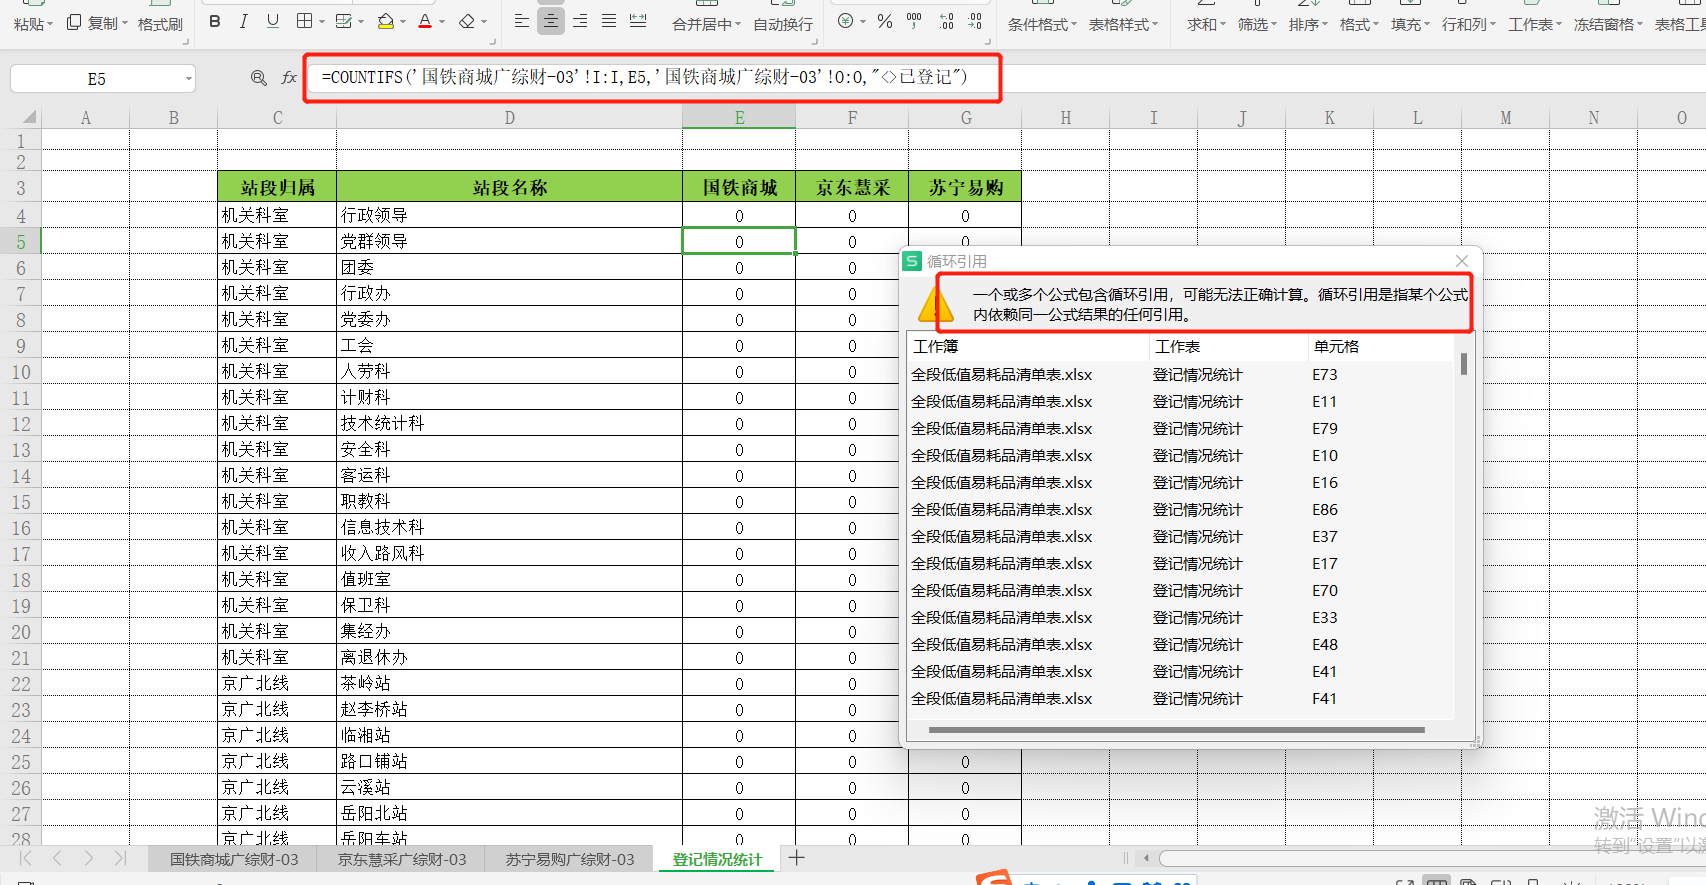The width and height of the screenshot is (1706, 885).
Task: Switch to 国铁商城广综财-03 sheet tab
Action: pyautogui.click(x=234, y=859)
